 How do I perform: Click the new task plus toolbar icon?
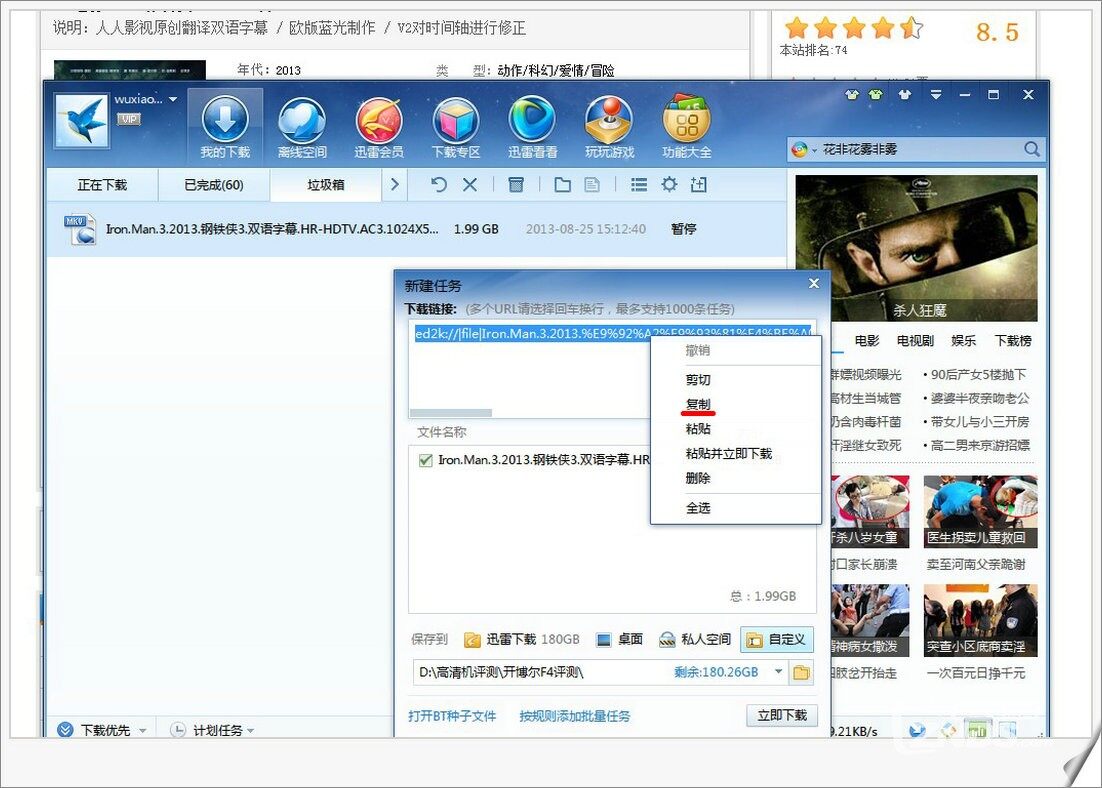point(699,185)
